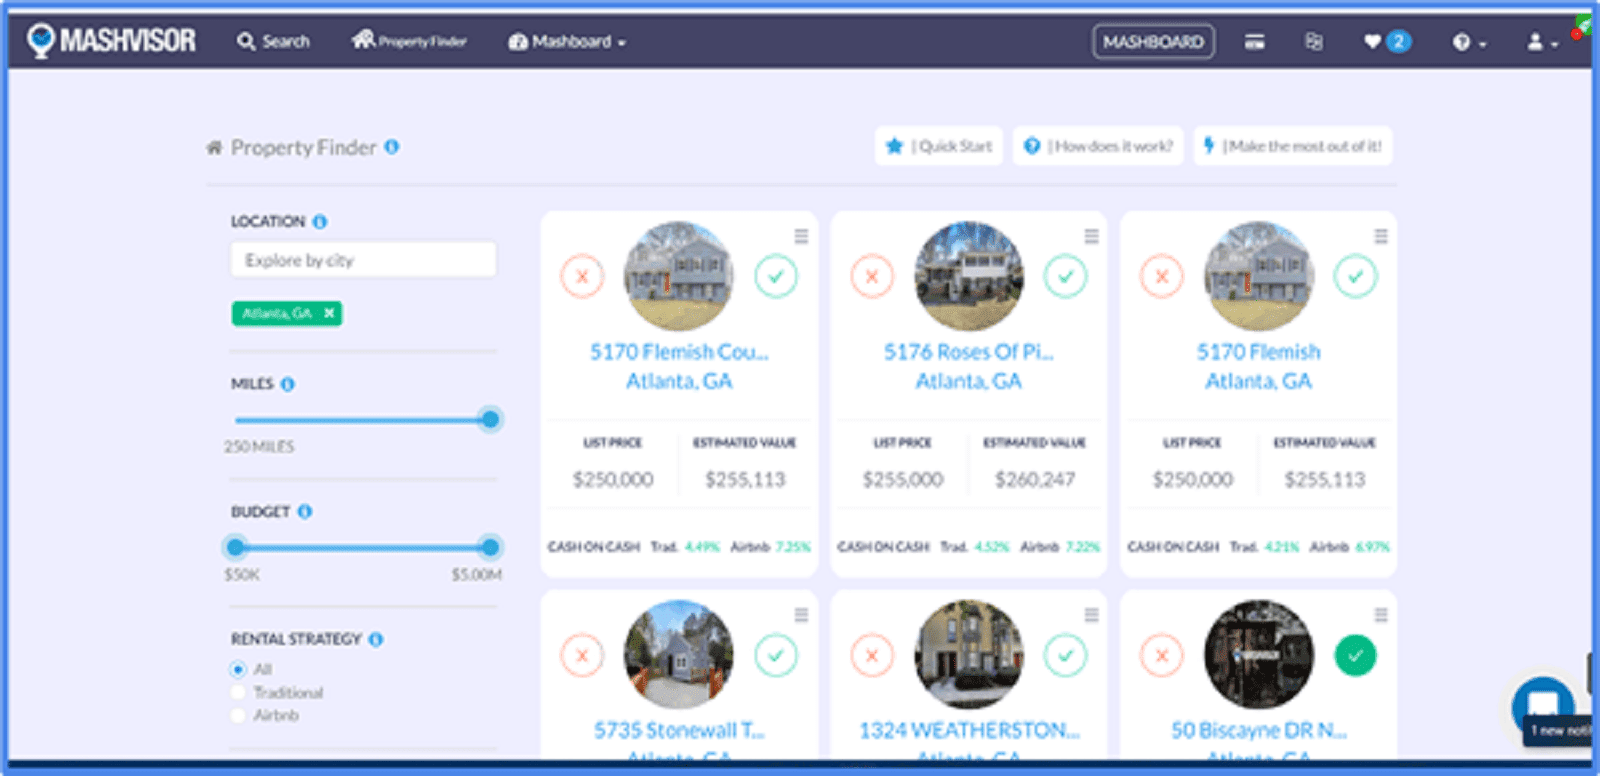Screen dimensions: 1600x776
Task: Select the All rental strategy option
Action: pyautogui.click(x=238, y=669)
